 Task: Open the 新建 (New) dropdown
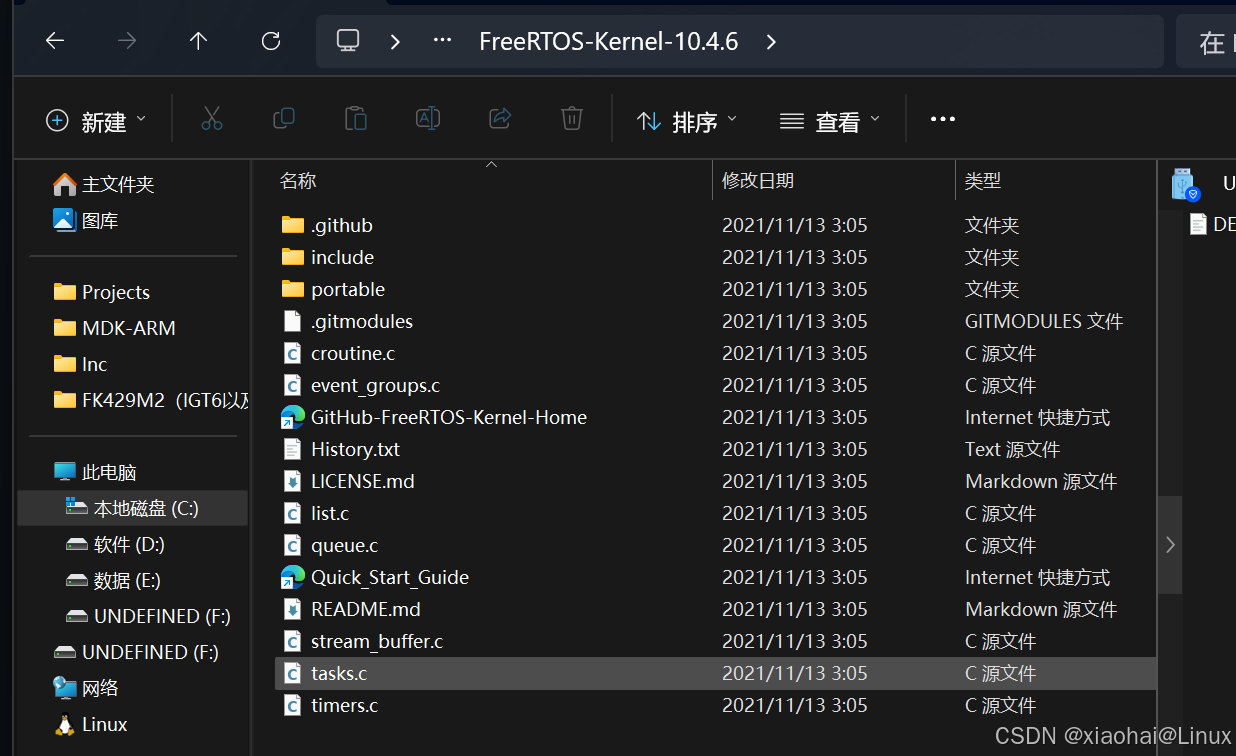96,121
